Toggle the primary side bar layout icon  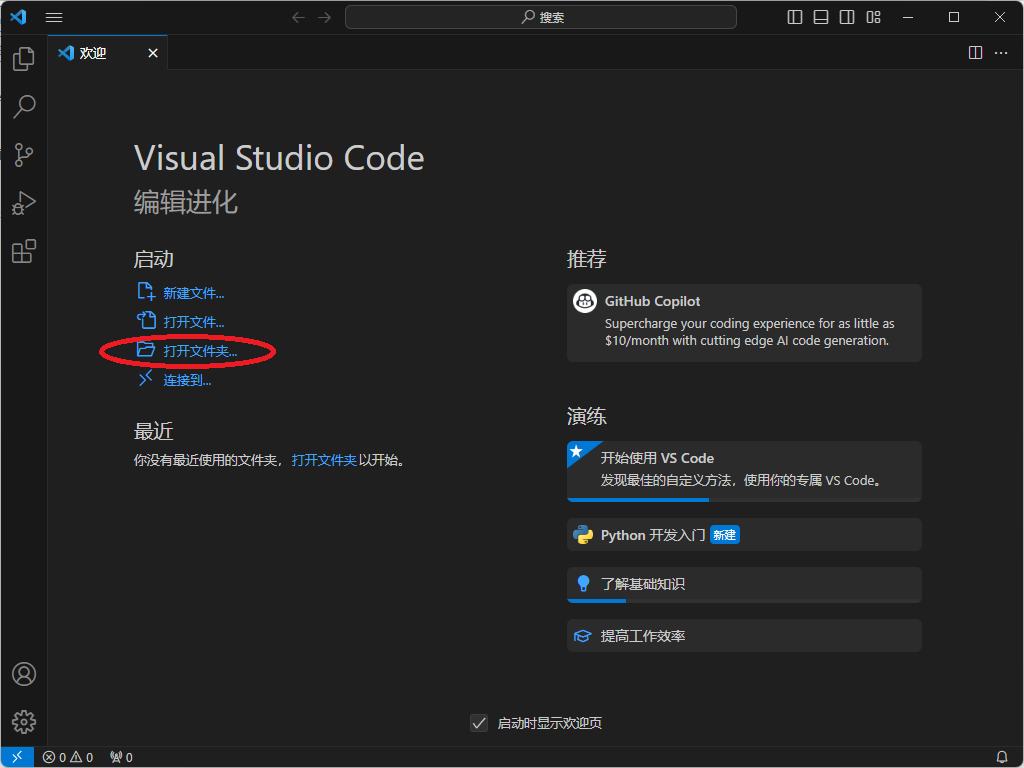point(795,18)
